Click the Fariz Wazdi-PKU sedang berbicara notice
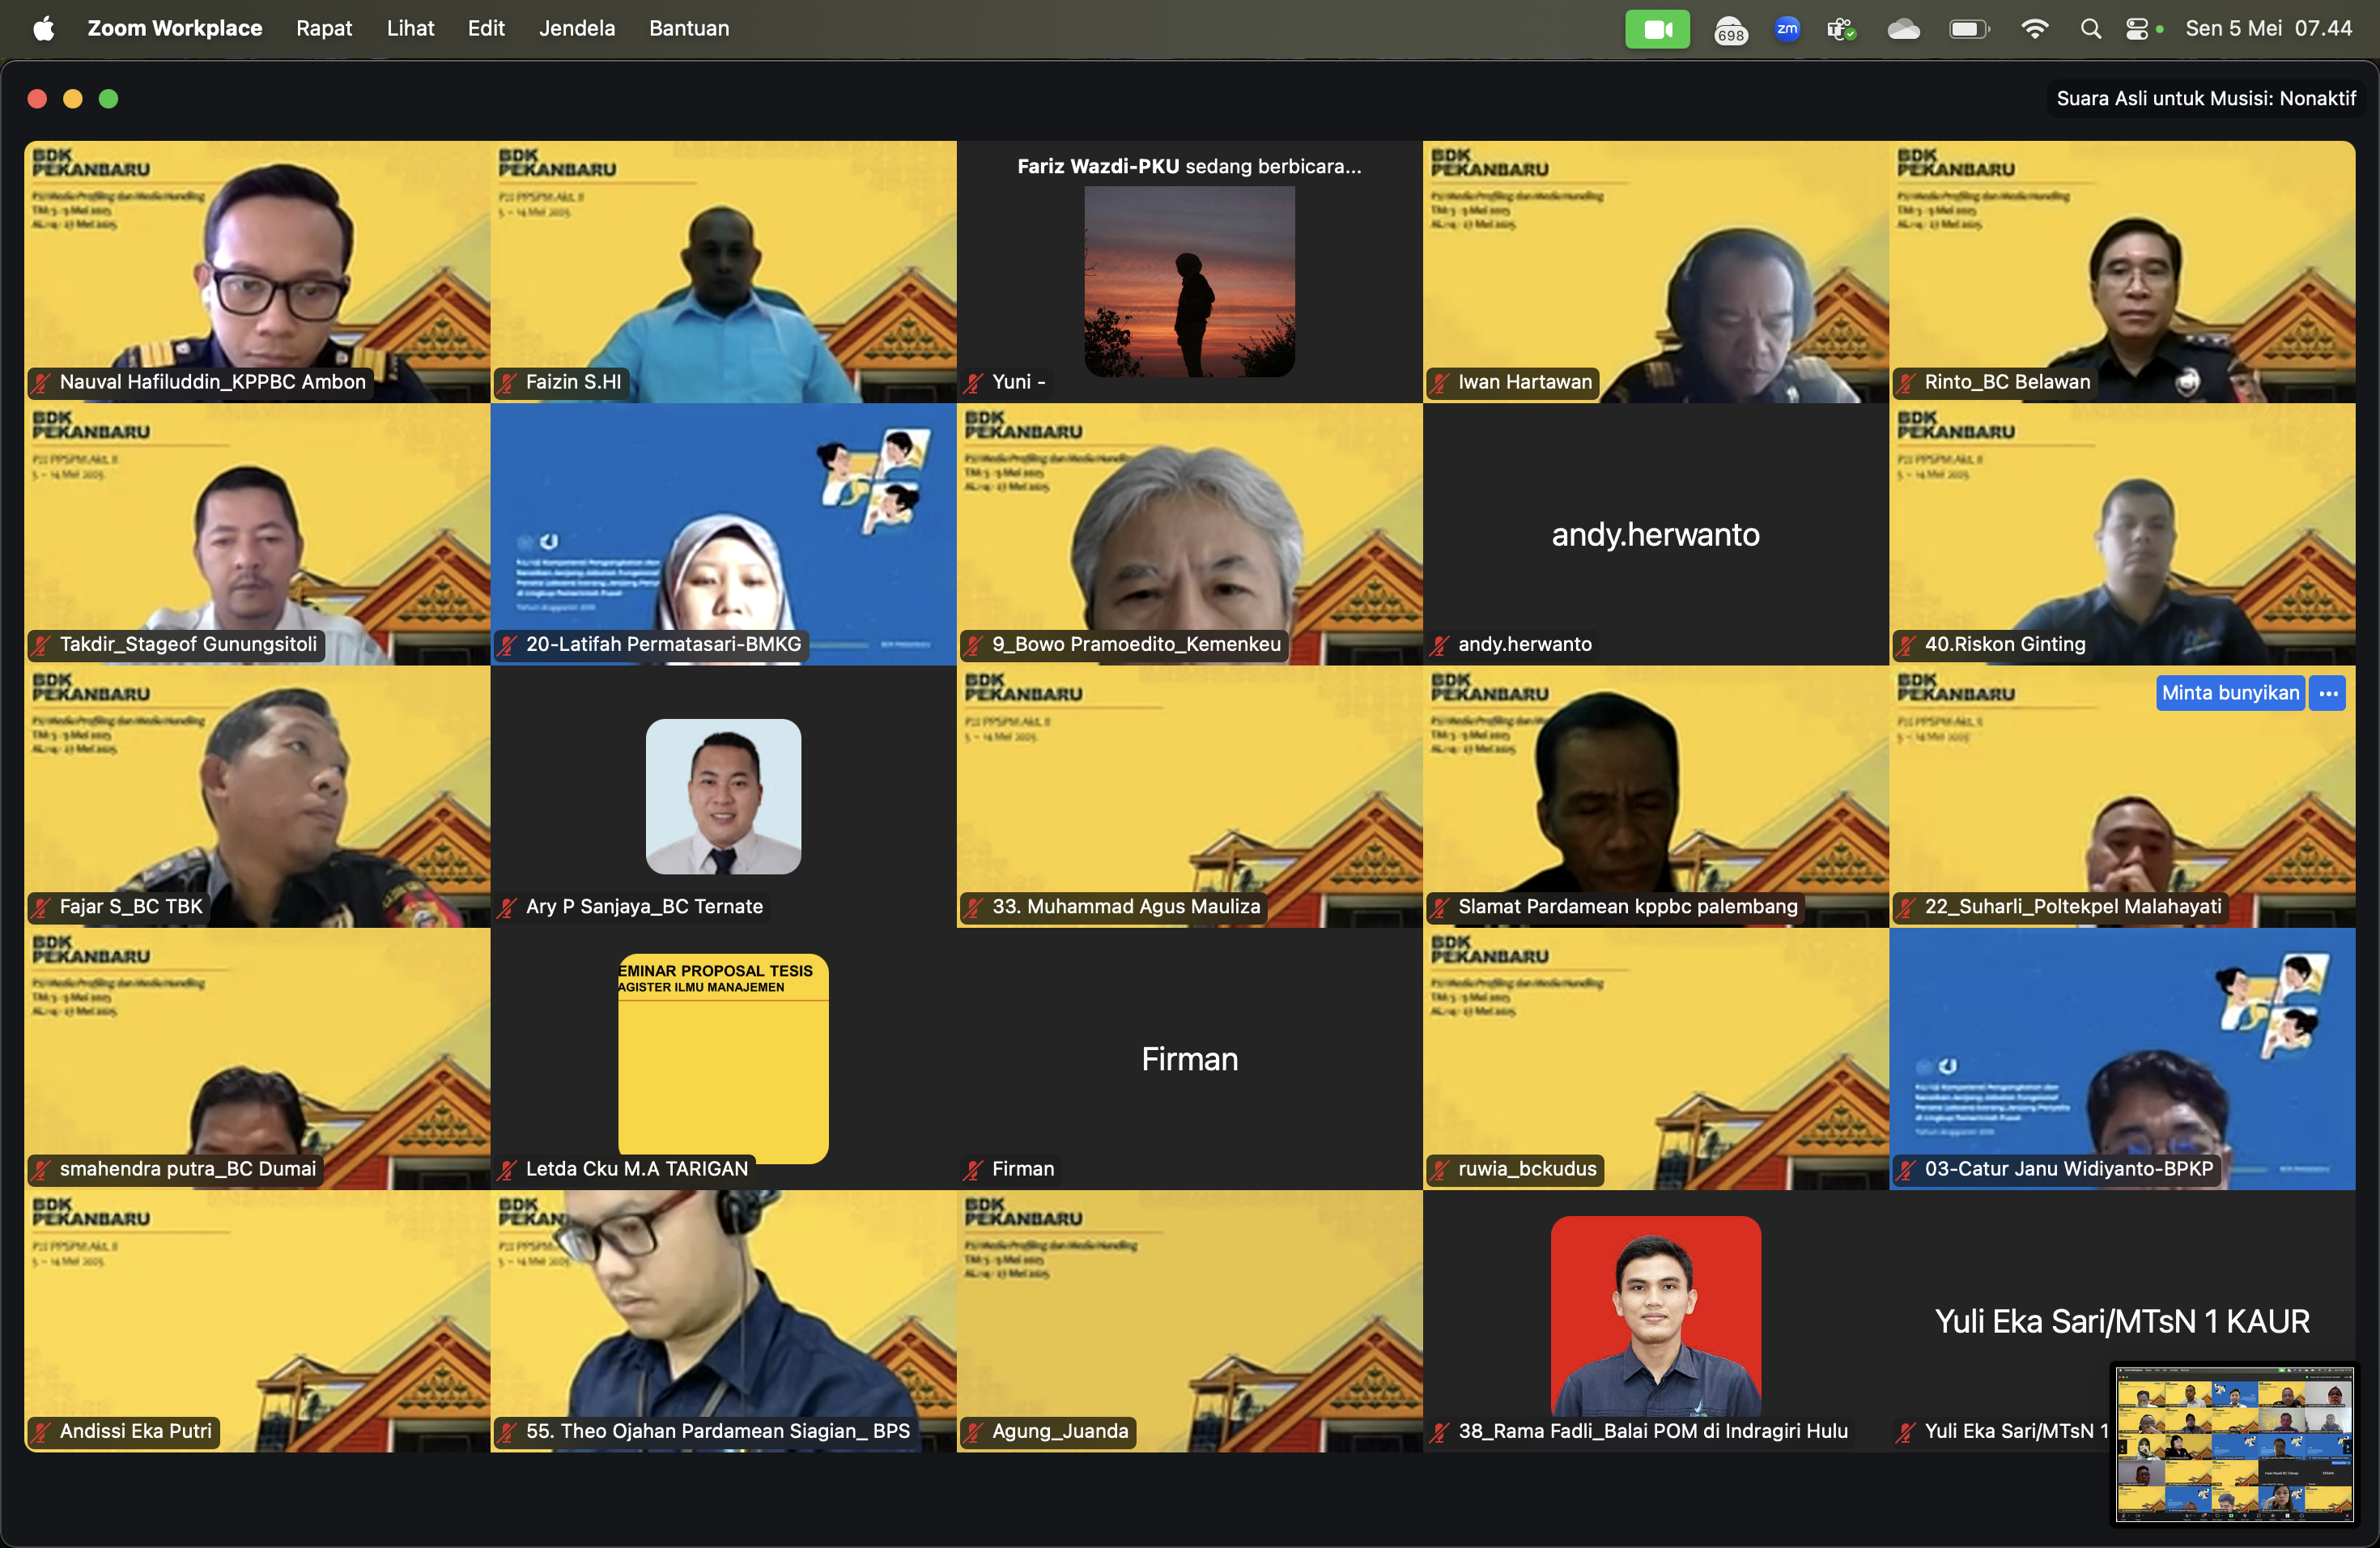The image size is (2380, 1548). coord(1189,166)
